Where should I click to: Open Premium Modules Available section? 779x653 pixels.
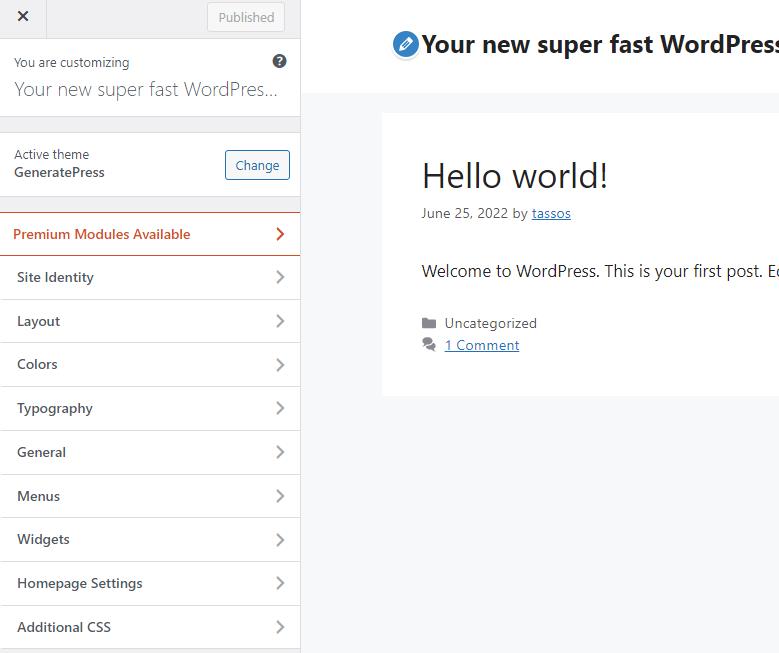pos(150,234)
